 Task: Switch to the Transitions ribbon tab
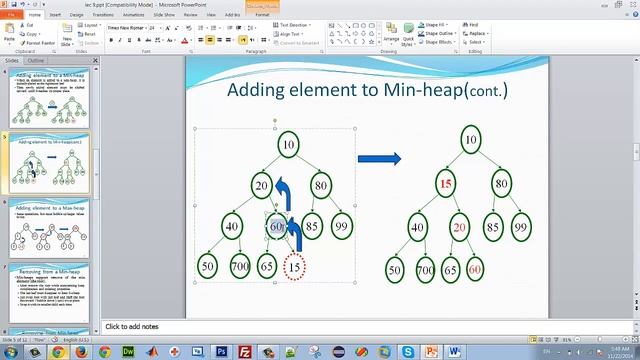(103, 15)
